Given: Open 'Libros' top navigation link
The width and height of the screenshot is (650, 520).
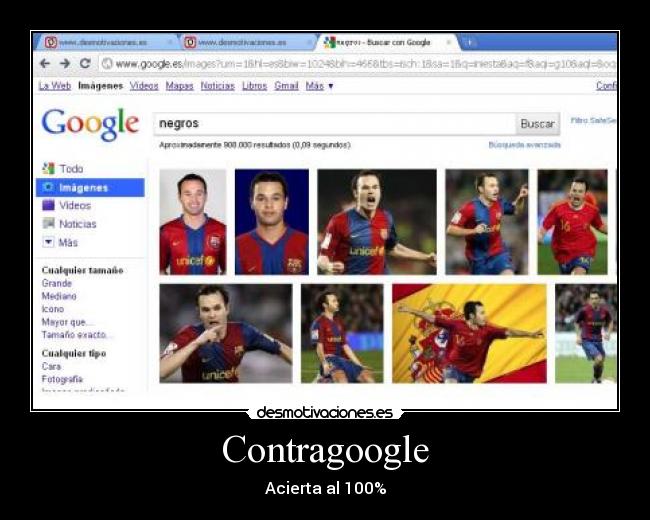Looking at the screenshot, I should (x=255, y=86).
